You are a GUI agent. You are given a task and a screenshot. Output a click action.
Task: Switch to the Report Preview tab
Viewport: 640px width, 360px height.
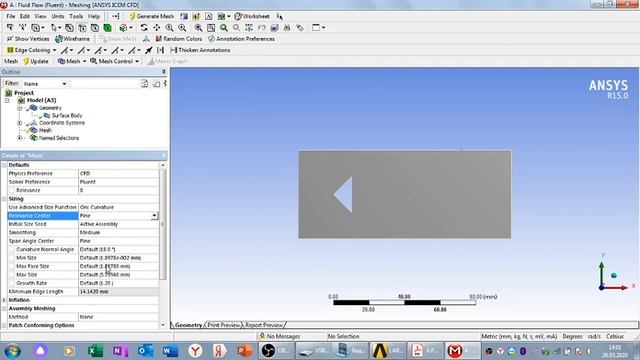pyautogui.click(x=264, y=325)
